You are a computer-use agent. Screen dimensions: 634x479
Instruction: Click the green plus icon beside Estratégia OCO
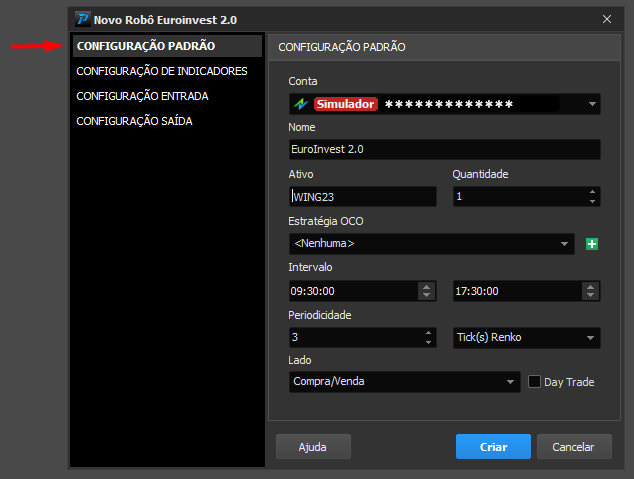(x=592, y=244)
